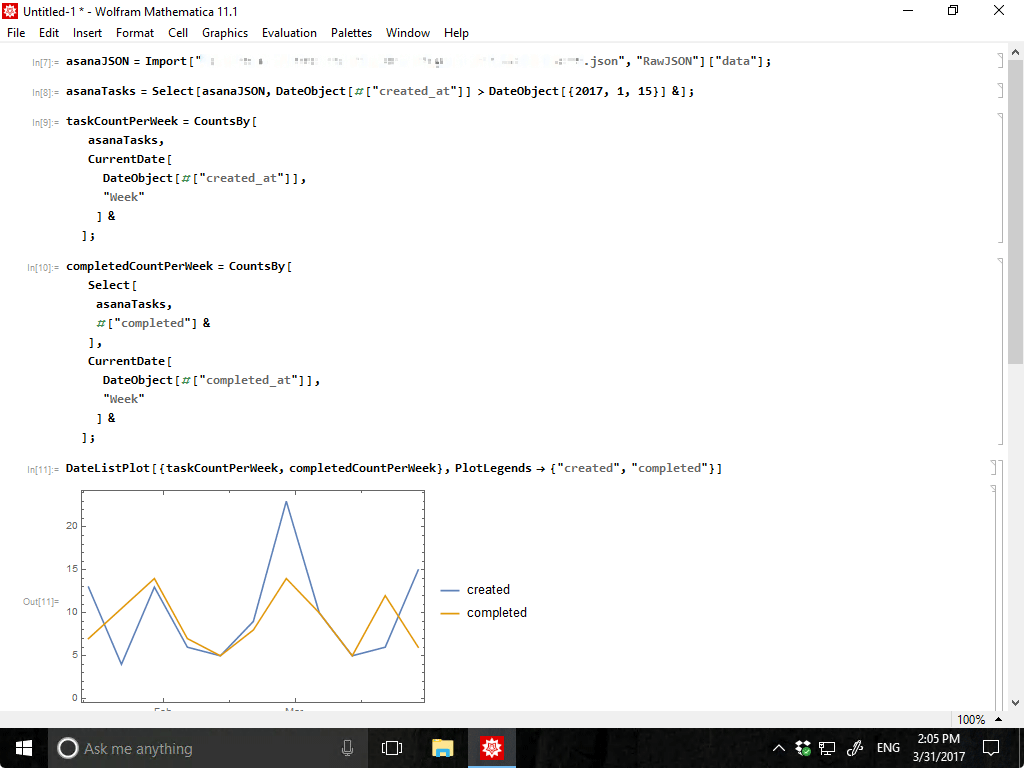Open the Palettes menu

click(351, 33)
